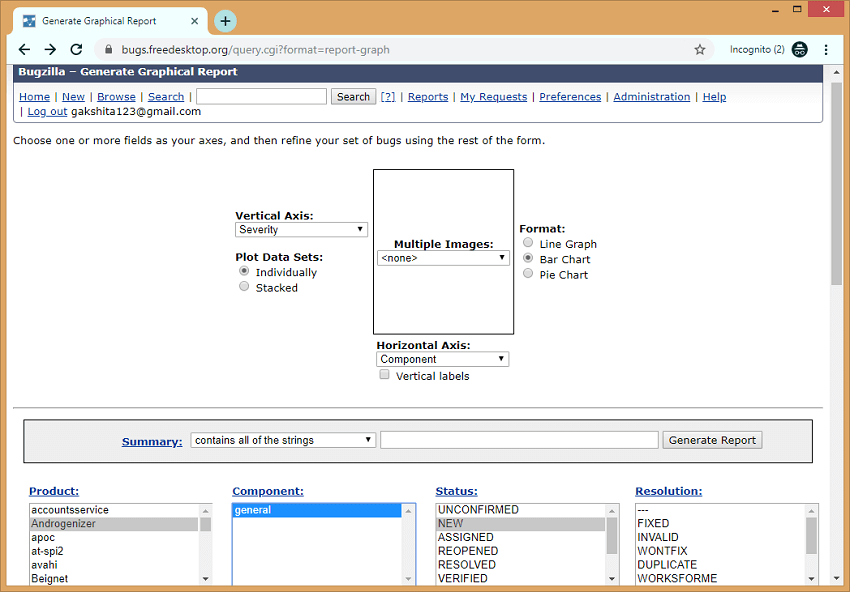
Task: Open a new tab with plus button
Action: 226,21
